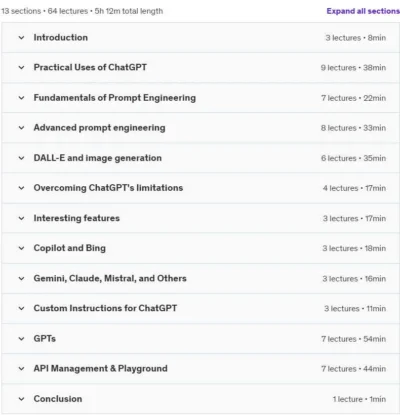Expand the Copilot and Bing chevron

21,248
